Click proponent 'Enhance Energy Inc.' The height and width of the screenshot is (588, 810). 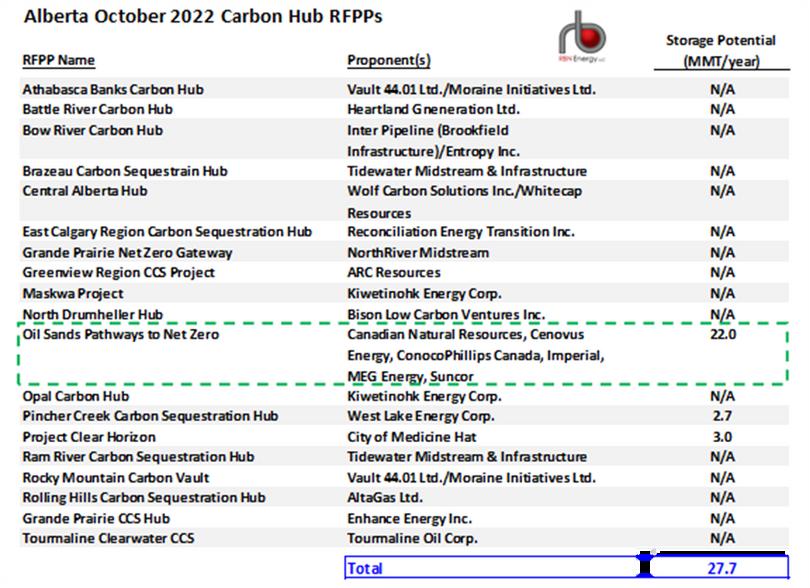coord(409,518)
